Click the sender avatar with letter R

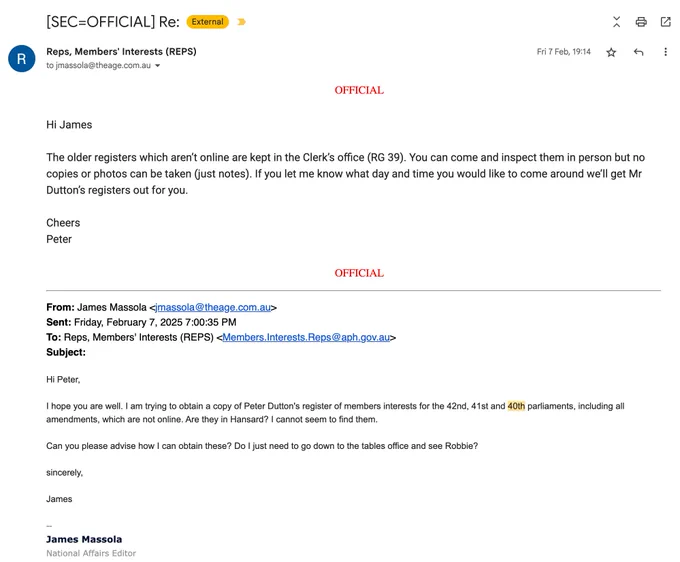22,59
